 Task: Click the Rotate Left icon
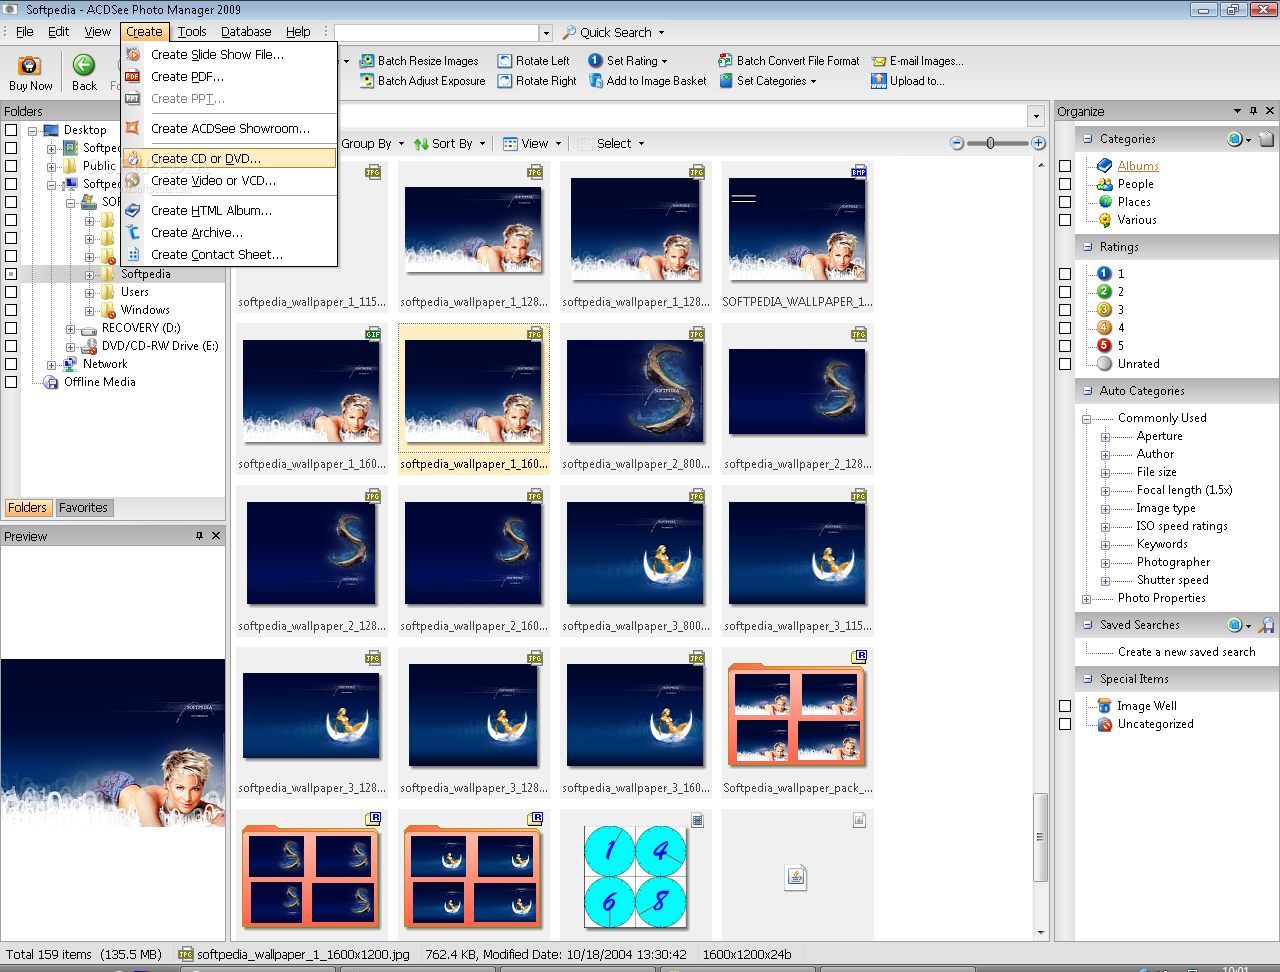coord(505,61)
